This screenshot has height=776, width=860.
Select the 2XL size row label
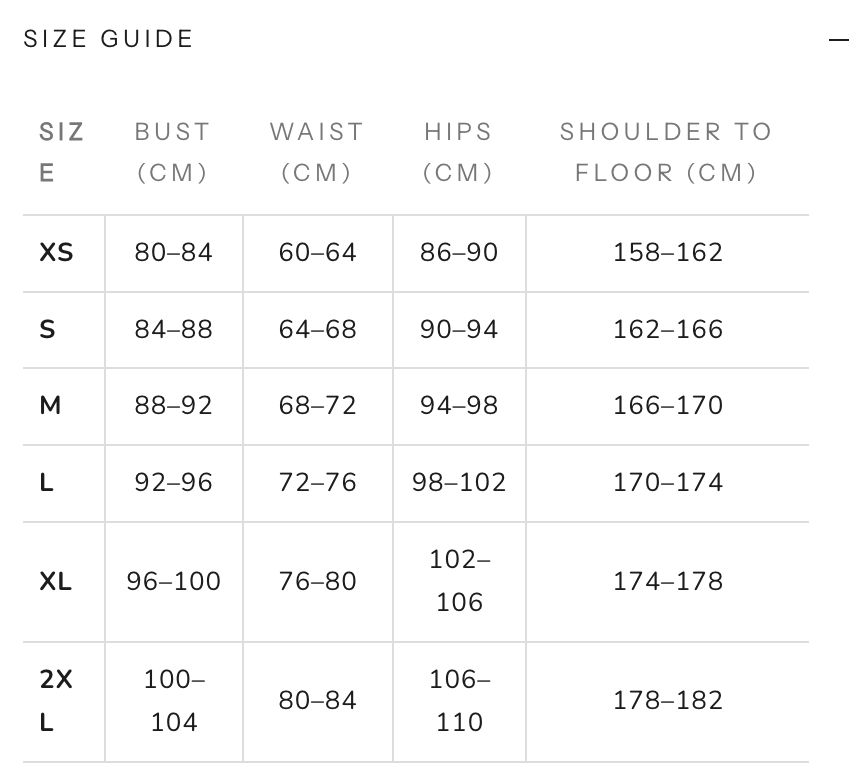(x=55, y=701)
